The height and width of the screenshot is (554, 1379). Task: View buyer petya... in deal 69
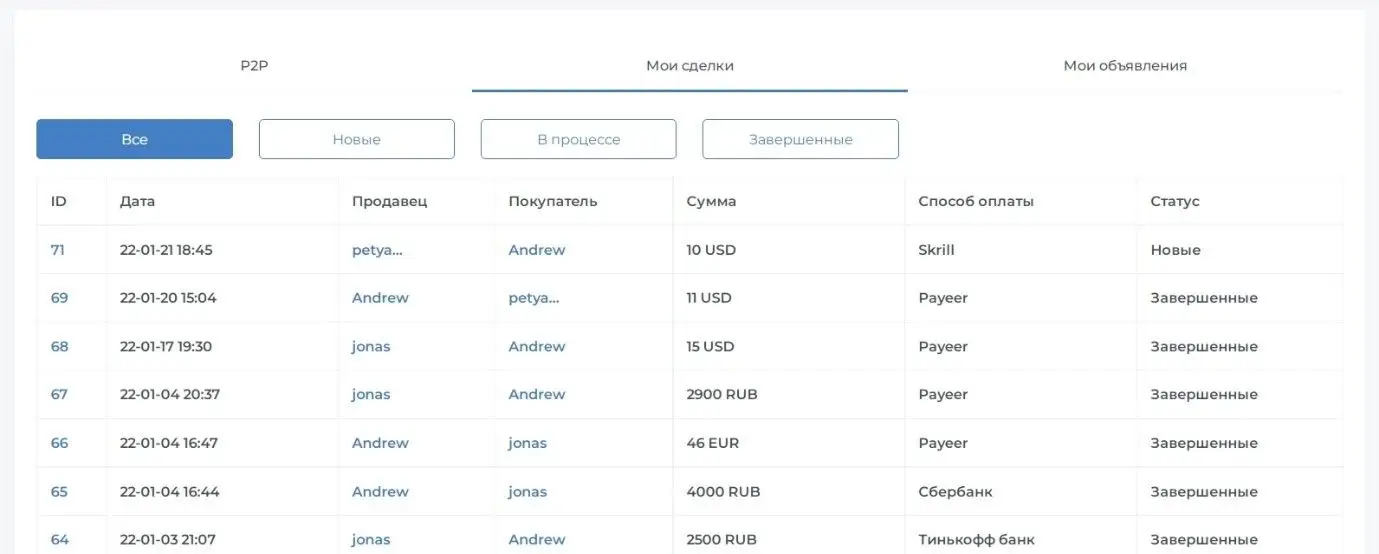point(534,298)
